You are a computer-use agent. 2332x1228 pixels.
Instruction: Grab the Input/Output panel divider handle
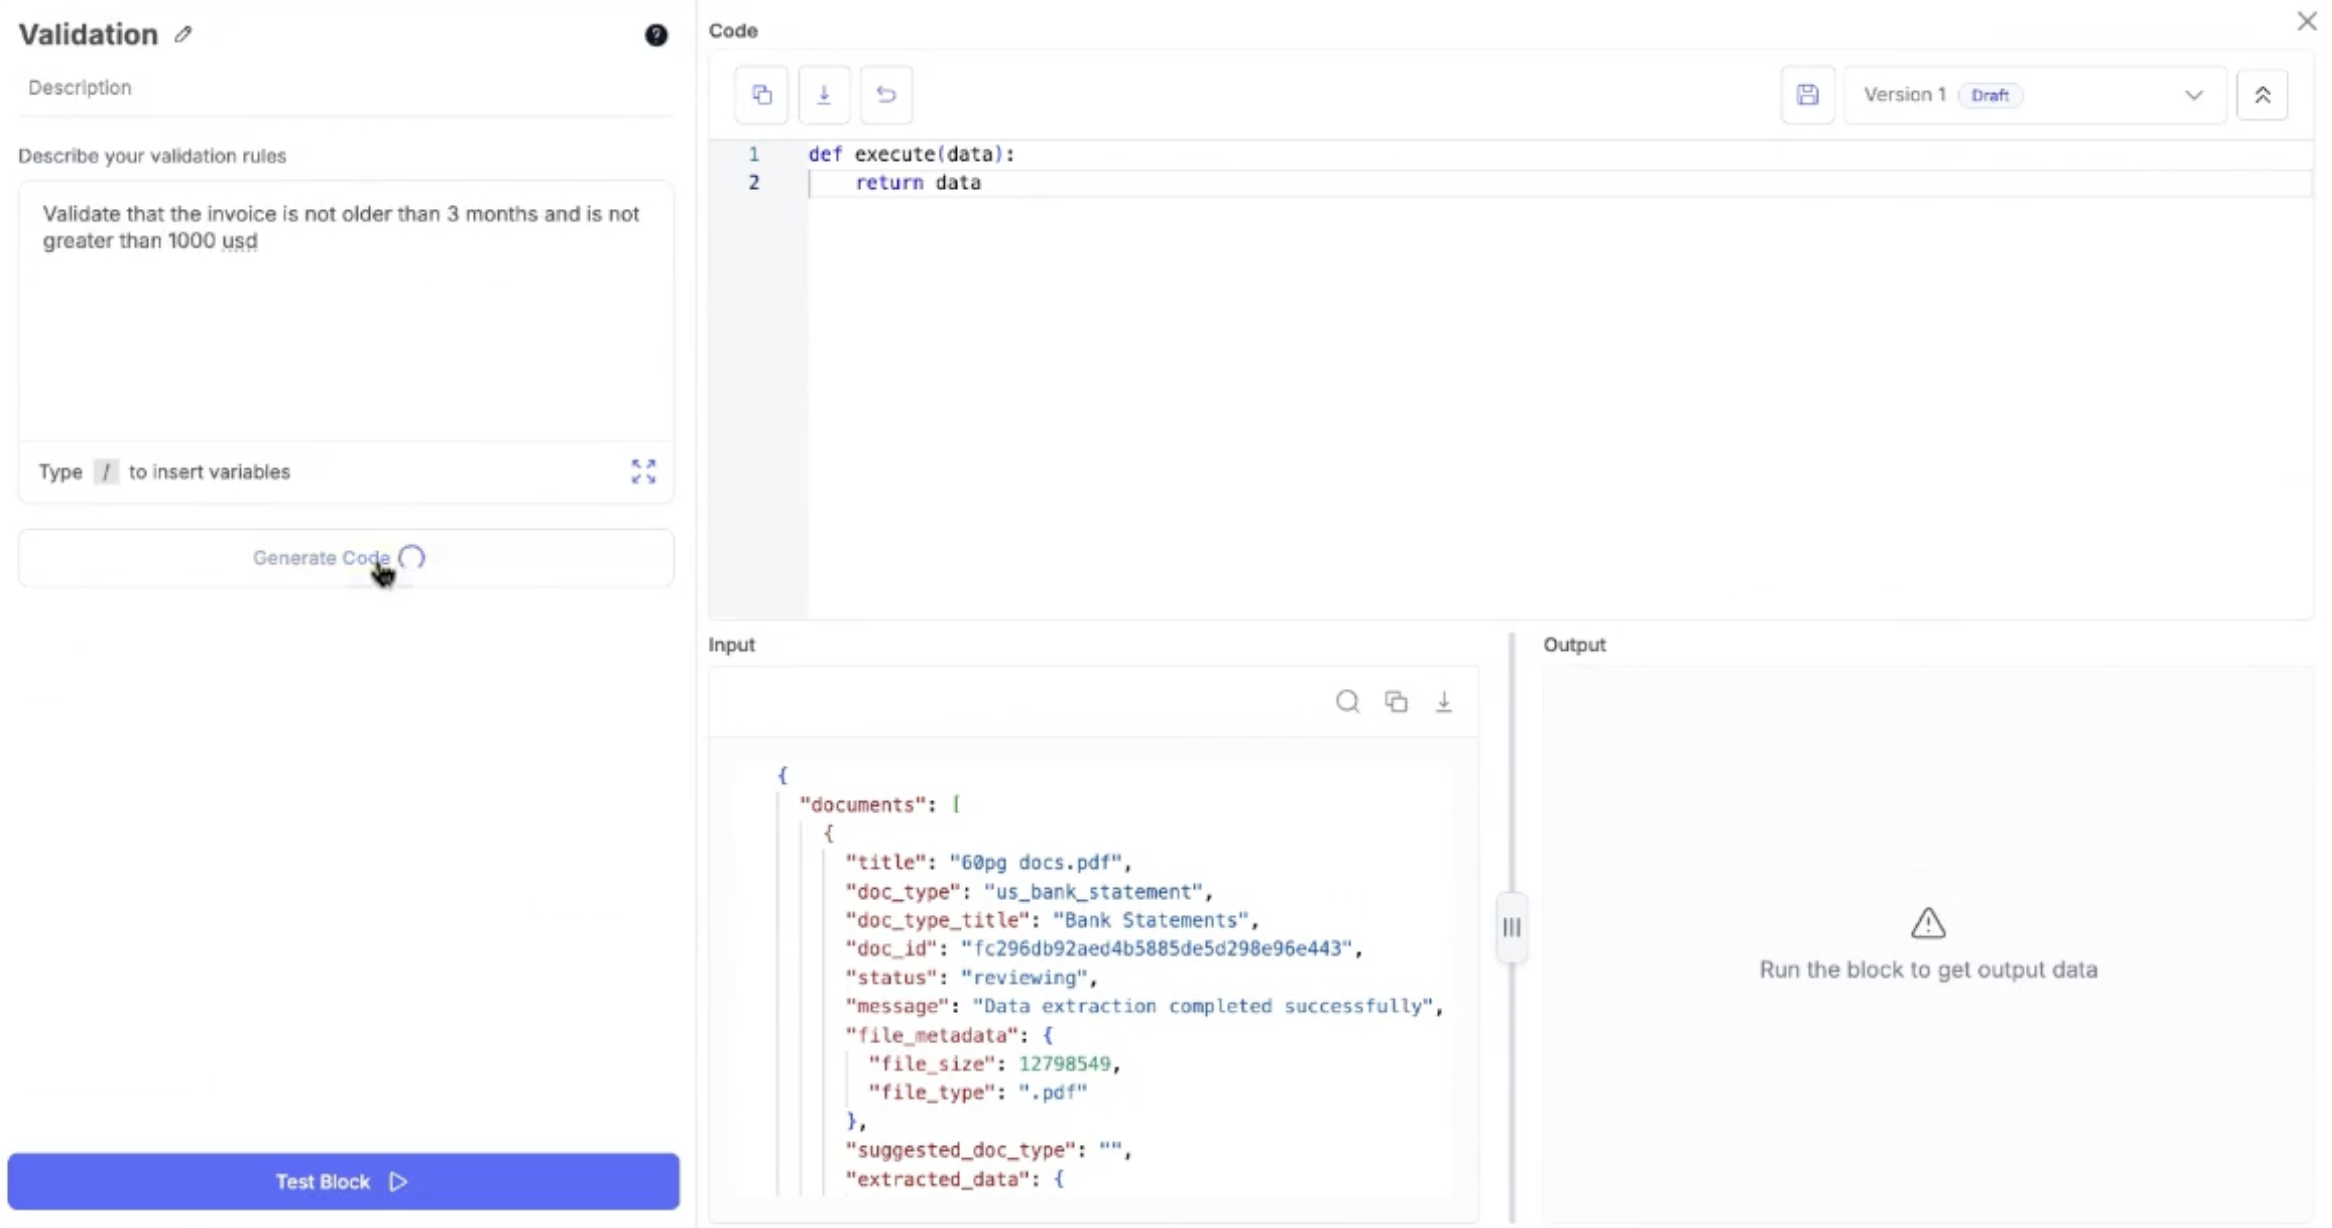1511,928
